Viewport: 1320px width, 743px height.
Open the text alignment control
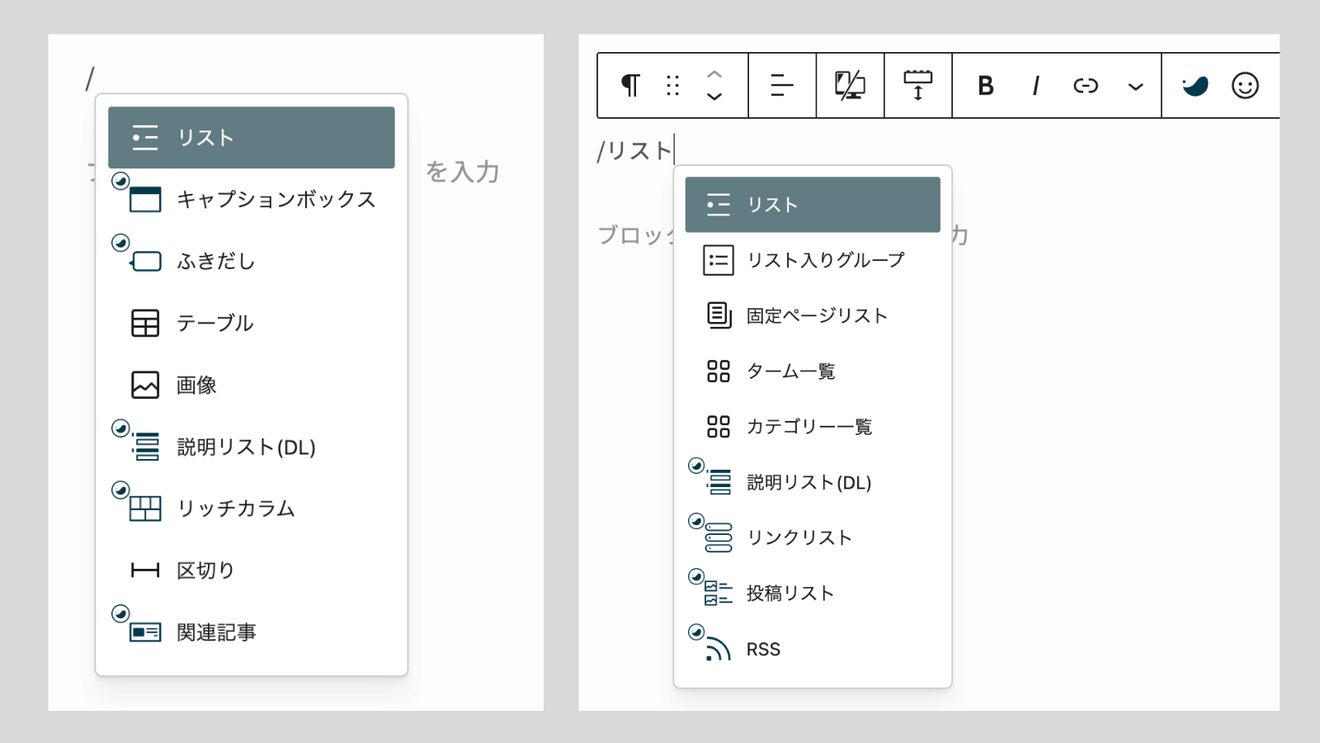click(x=782, y=86)
